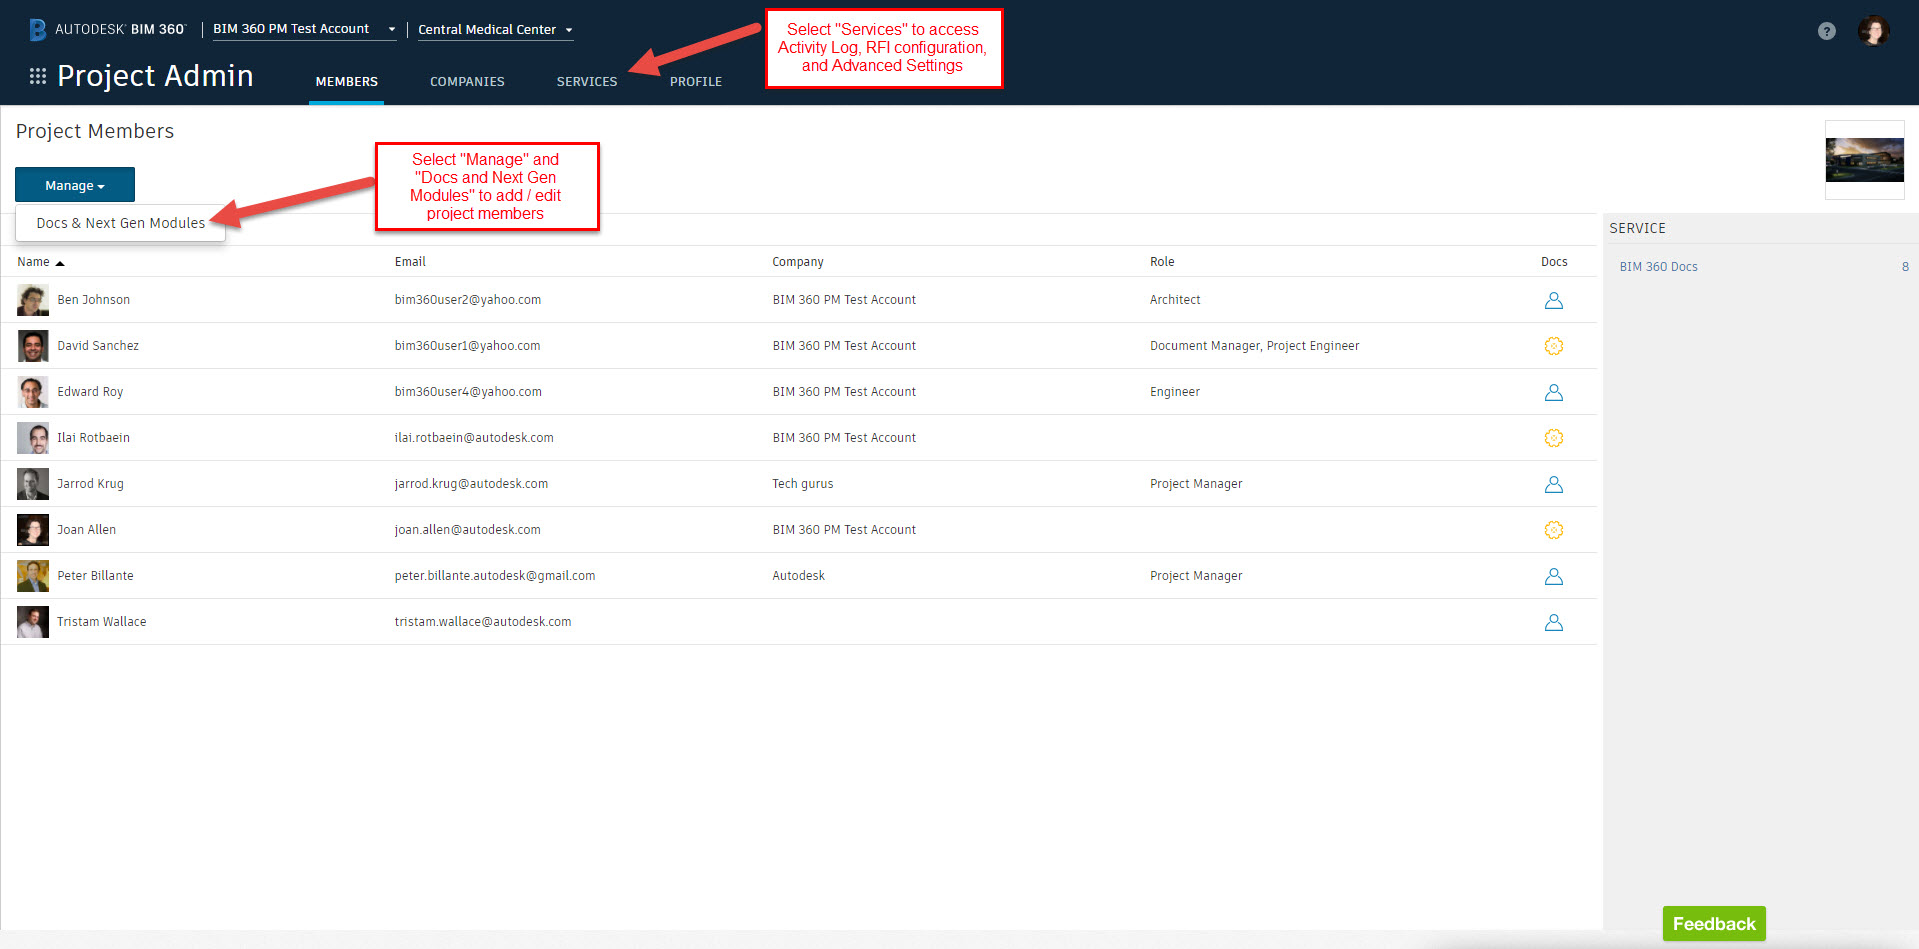Click the Autodesk BIM 360 logo
Image resolution: width=1919 pixels, height=949 pixels.
coord(107,29)
